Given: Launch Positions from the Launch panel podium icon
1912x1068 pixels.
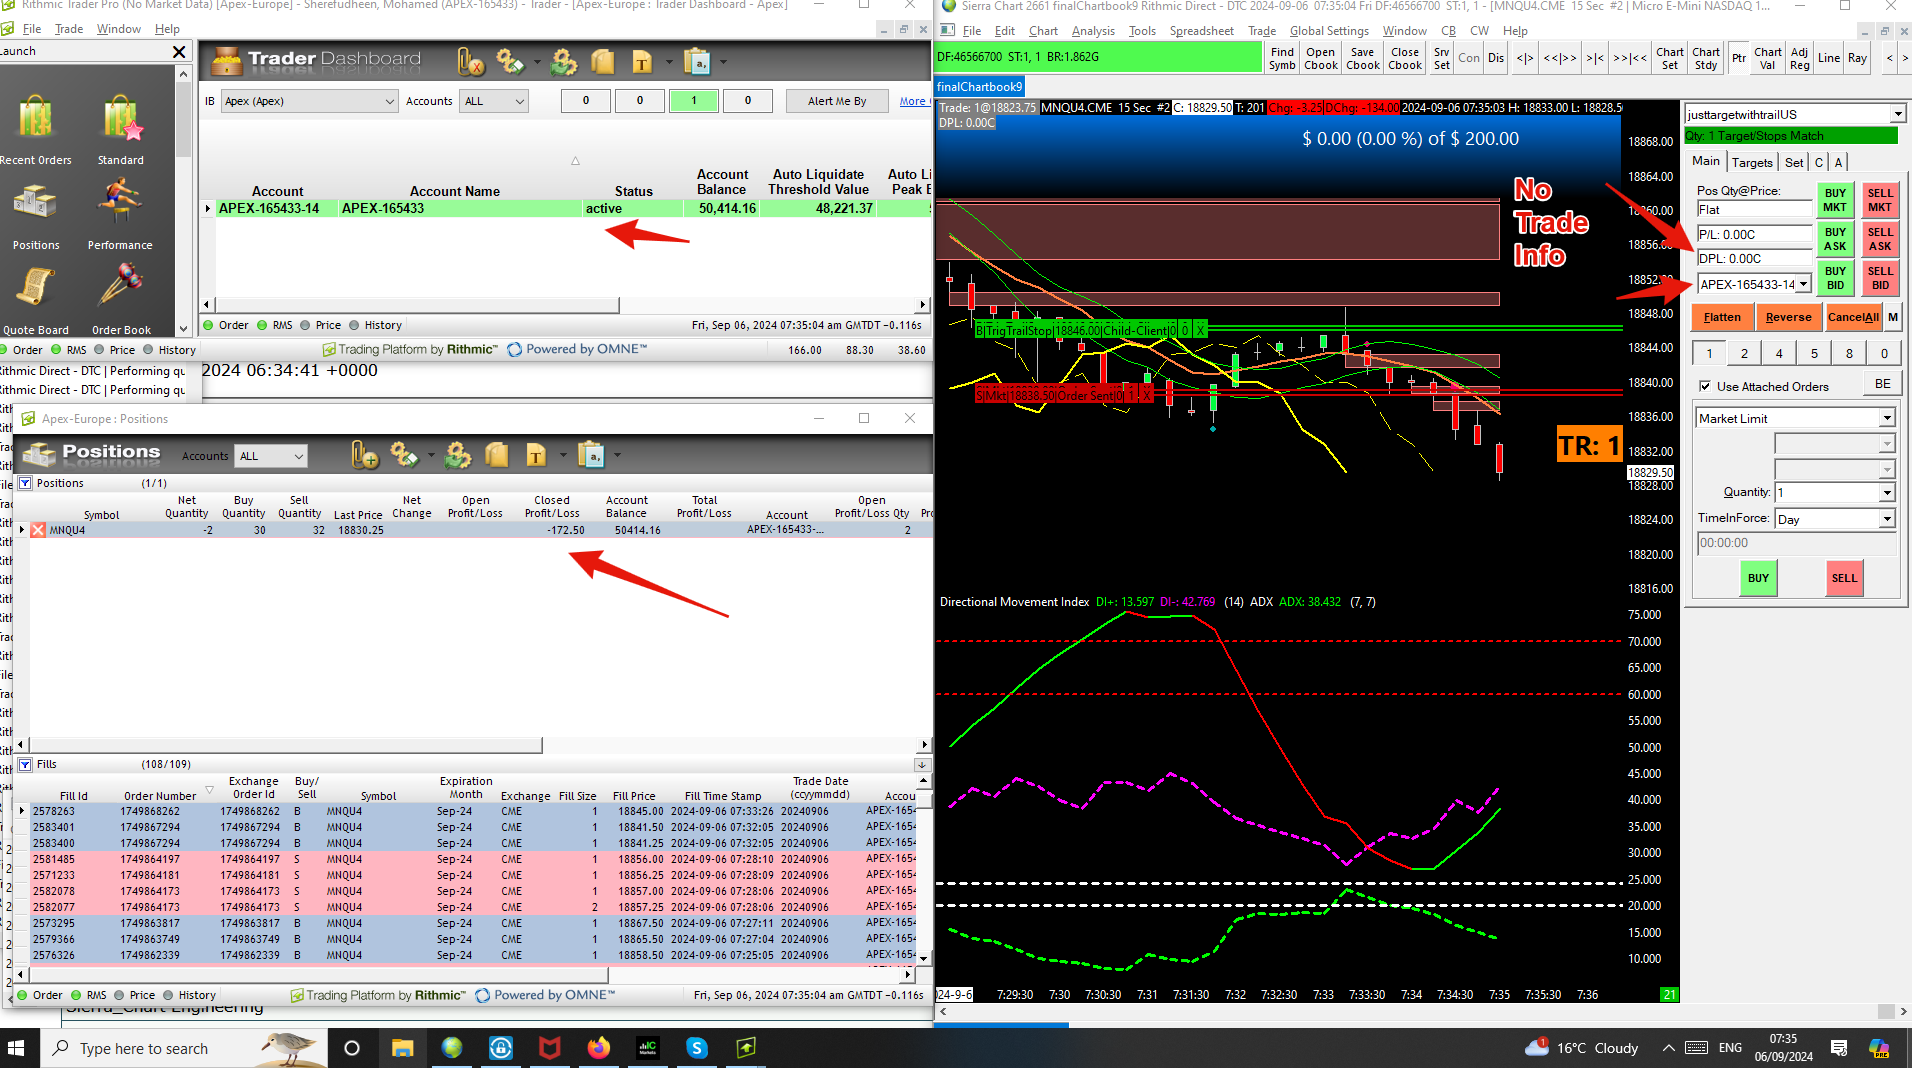Looking at the screenshot, I should (x=36, y=204).
